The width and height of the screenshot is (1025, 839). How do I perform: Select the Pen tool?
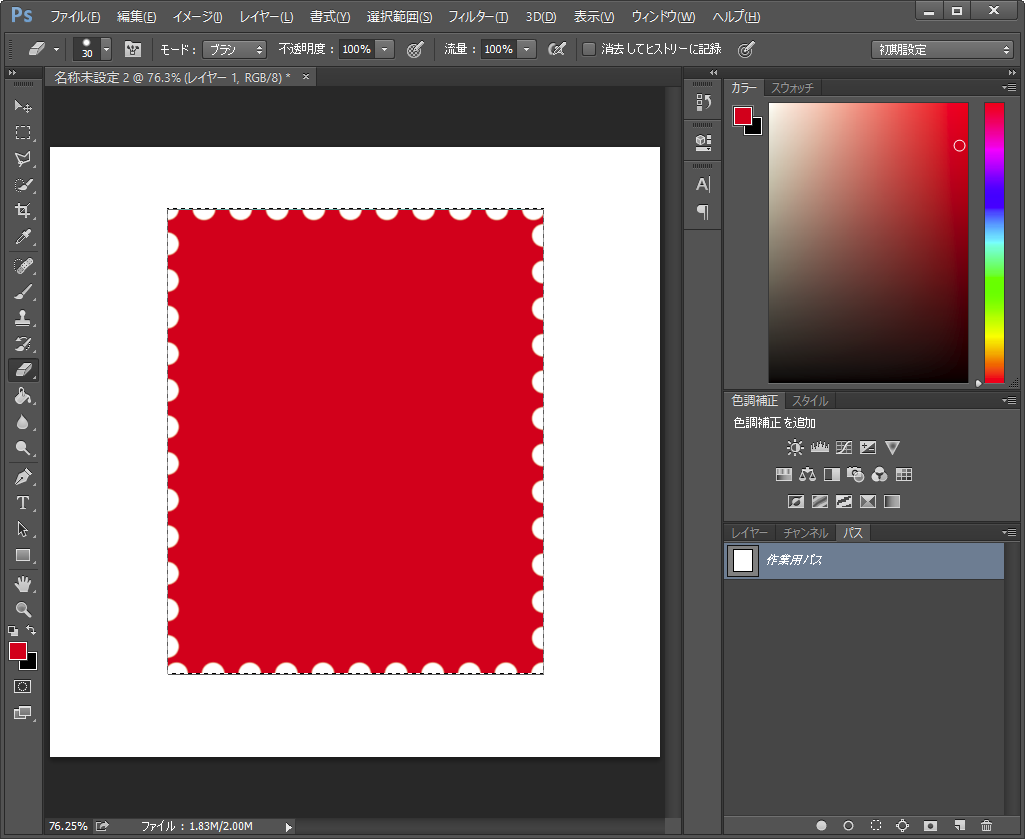coord(22,476)
